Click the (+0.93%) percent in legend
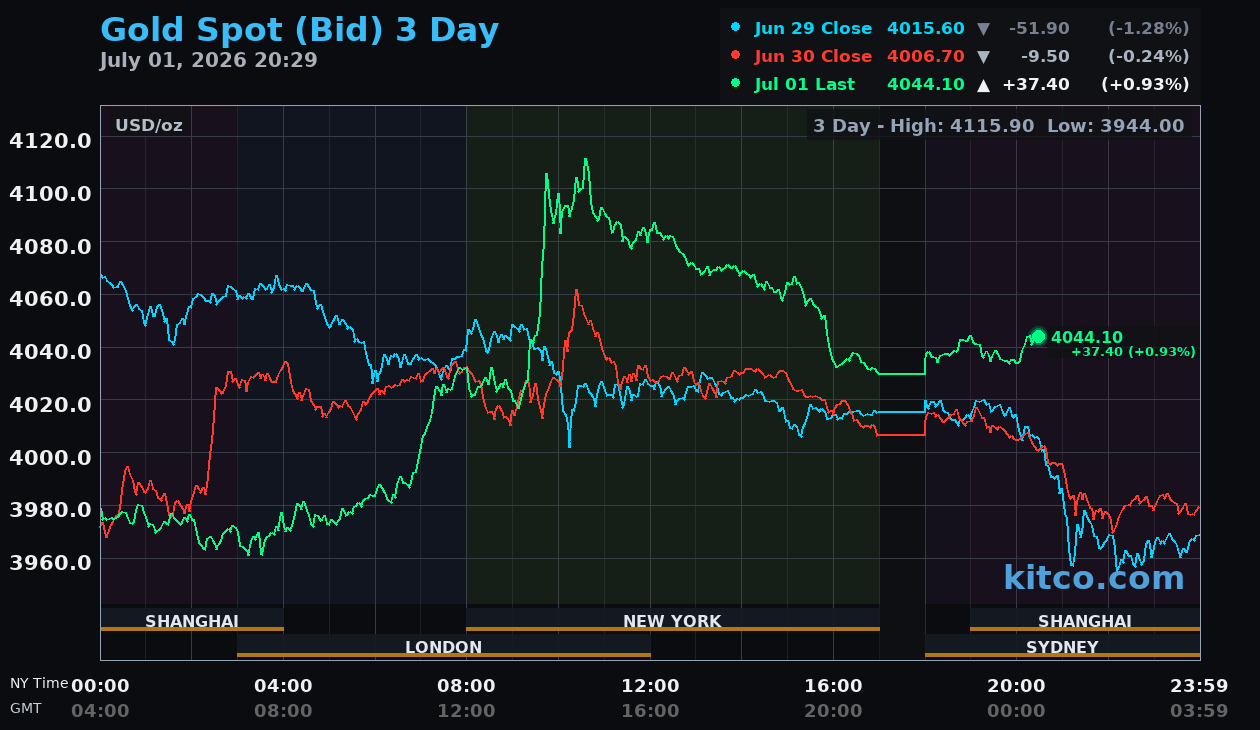Screen dimensions: 1260x730 [x=1145, y=85]
